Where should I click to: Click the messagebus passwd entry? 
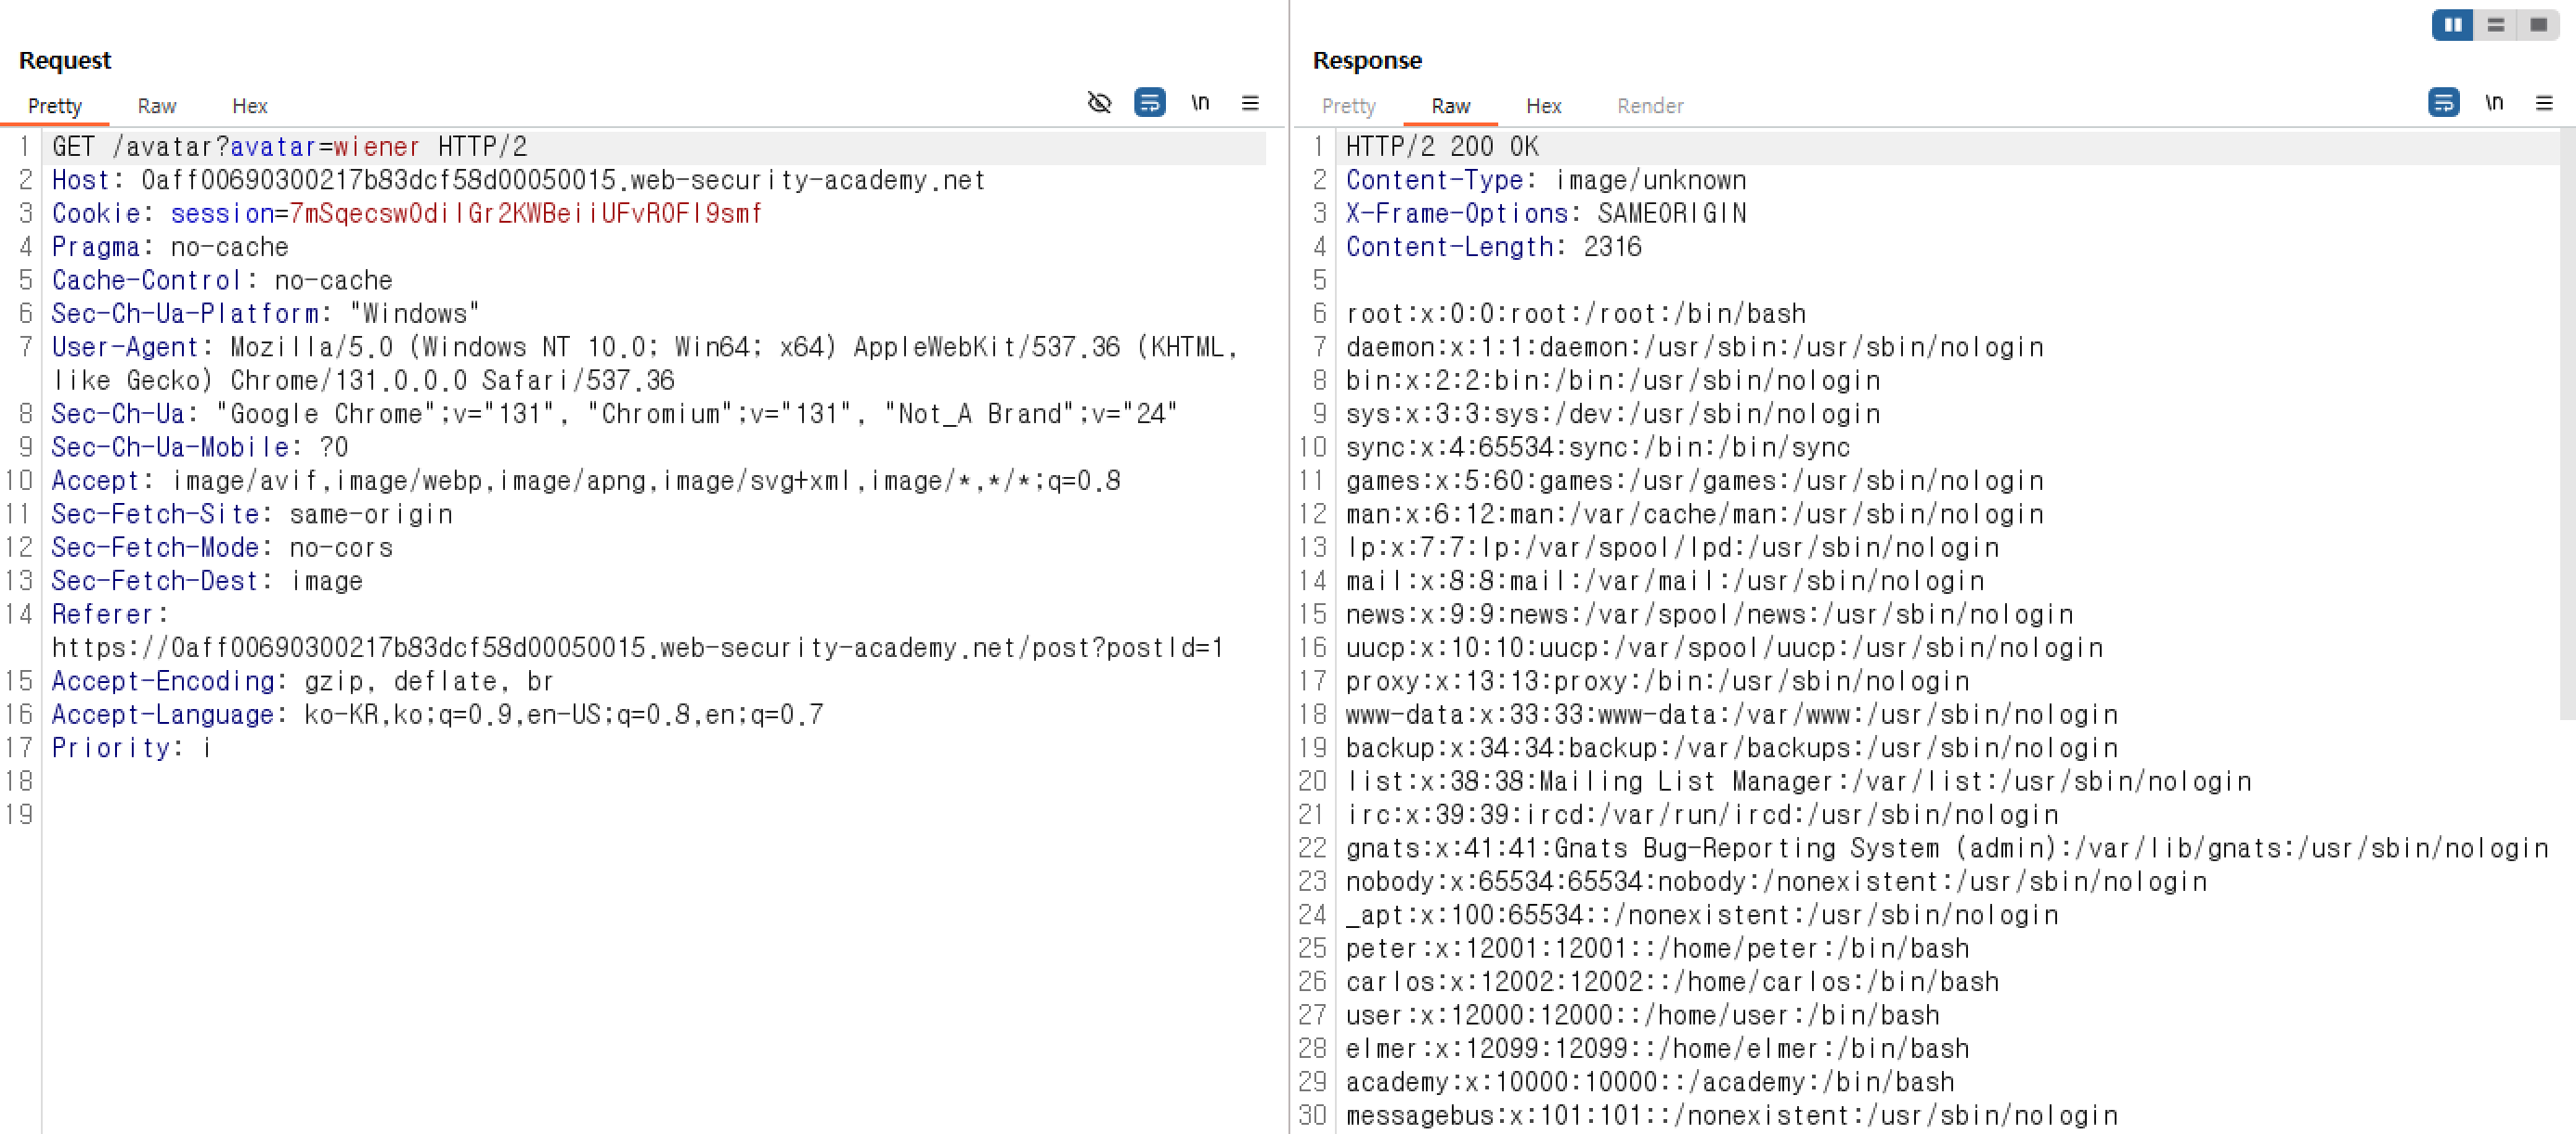pyautogui.click(x=1732, y=1116)
